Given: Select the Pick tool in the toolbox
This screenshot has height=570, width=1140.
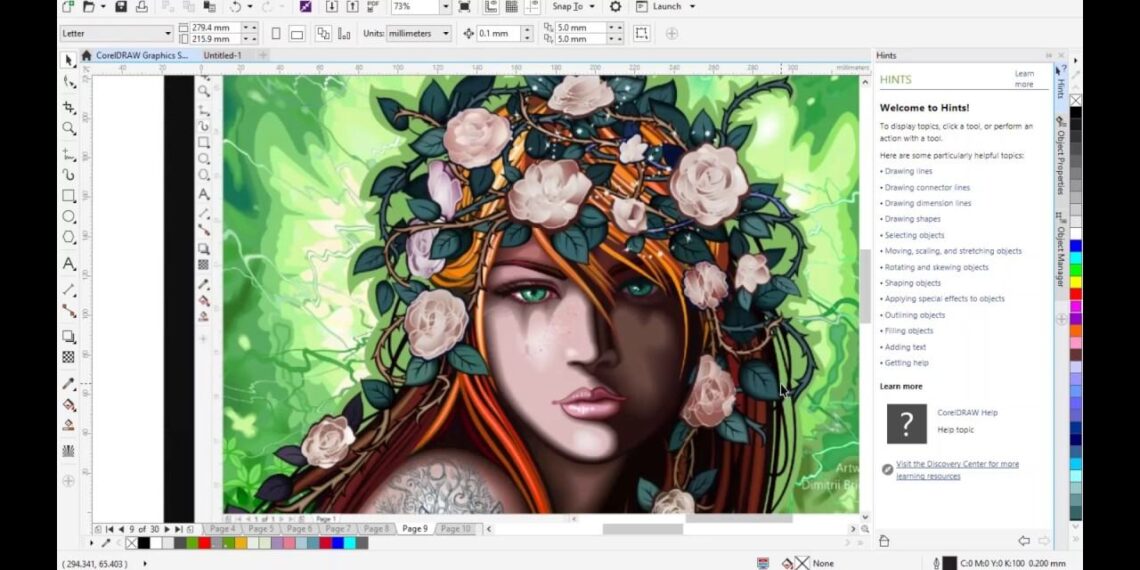Looking at the screenshot, I should [69, 60].
